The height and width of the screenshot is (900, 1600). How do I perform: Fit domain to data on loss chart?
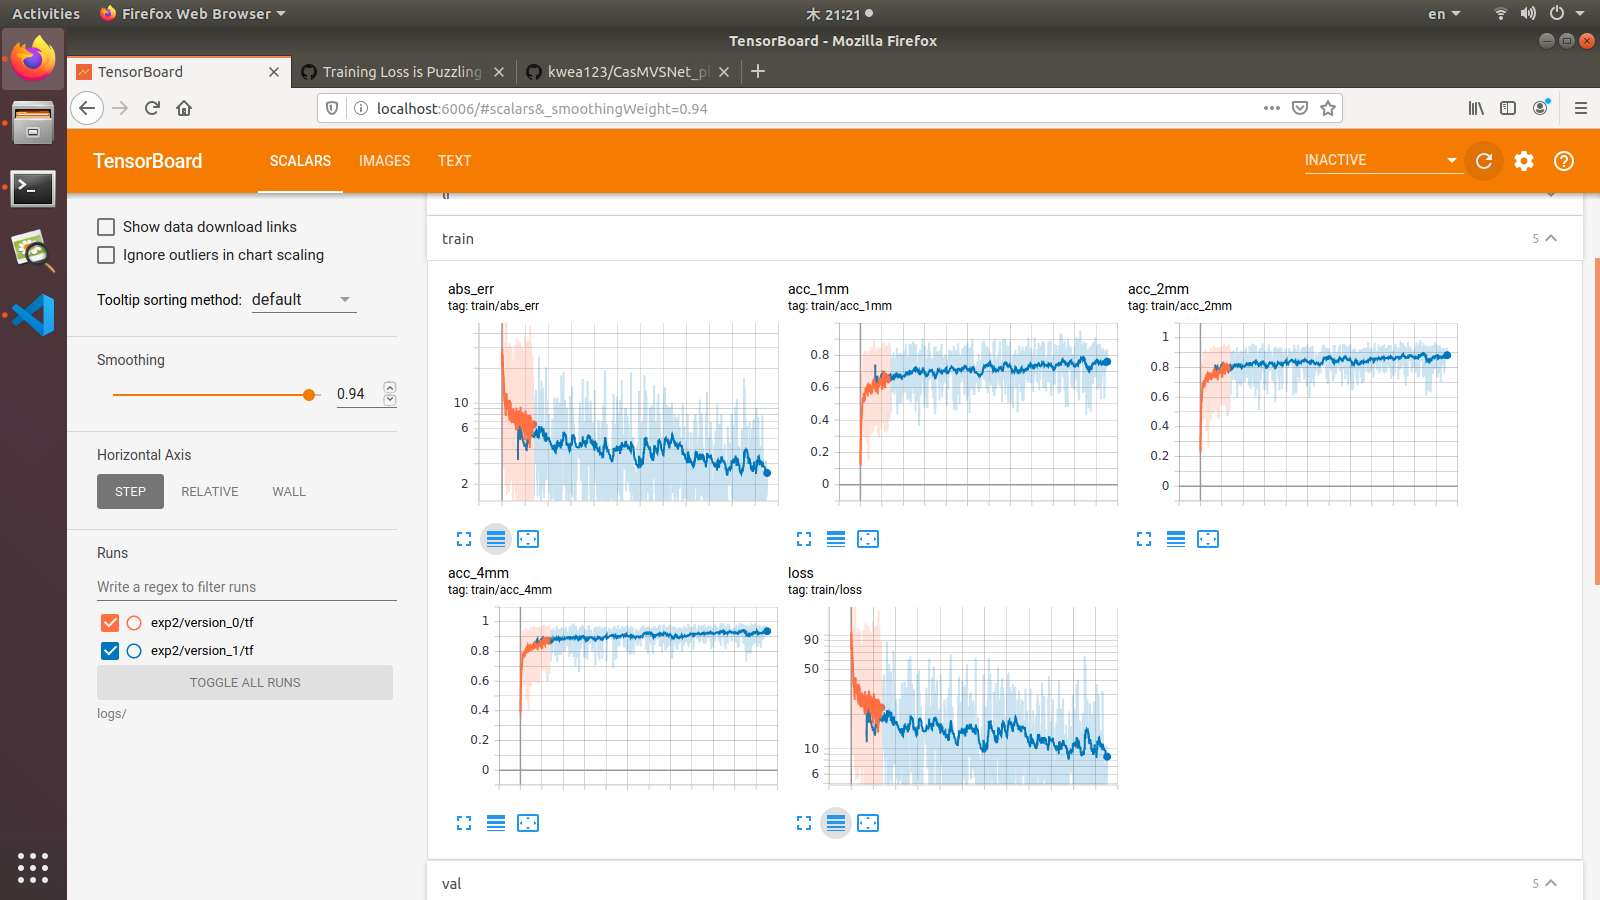(x=868, y=823)
